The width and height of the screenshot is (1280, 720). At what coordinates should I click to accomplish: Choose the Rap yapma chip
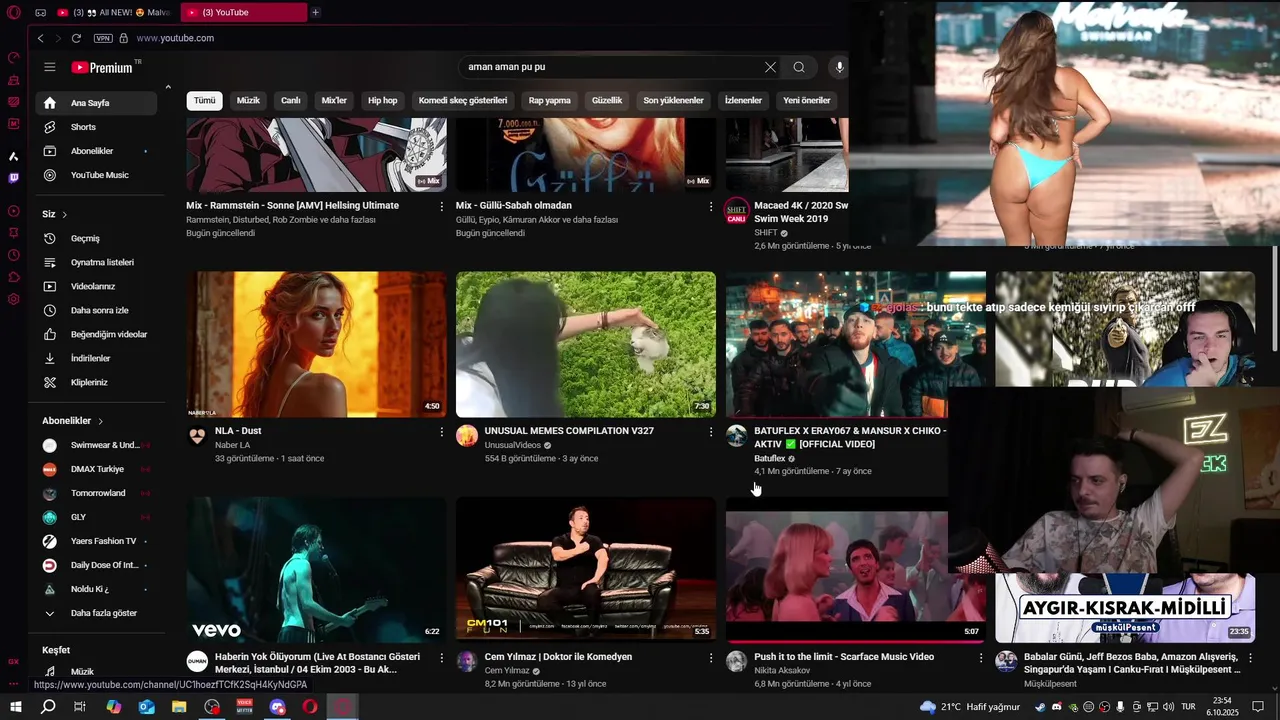coord(550,100)
